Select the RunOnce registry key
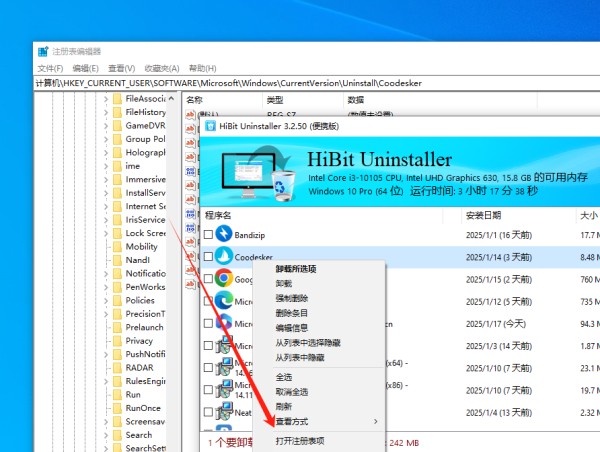Viewport: 600px width, 452px height. click(143, 408)
